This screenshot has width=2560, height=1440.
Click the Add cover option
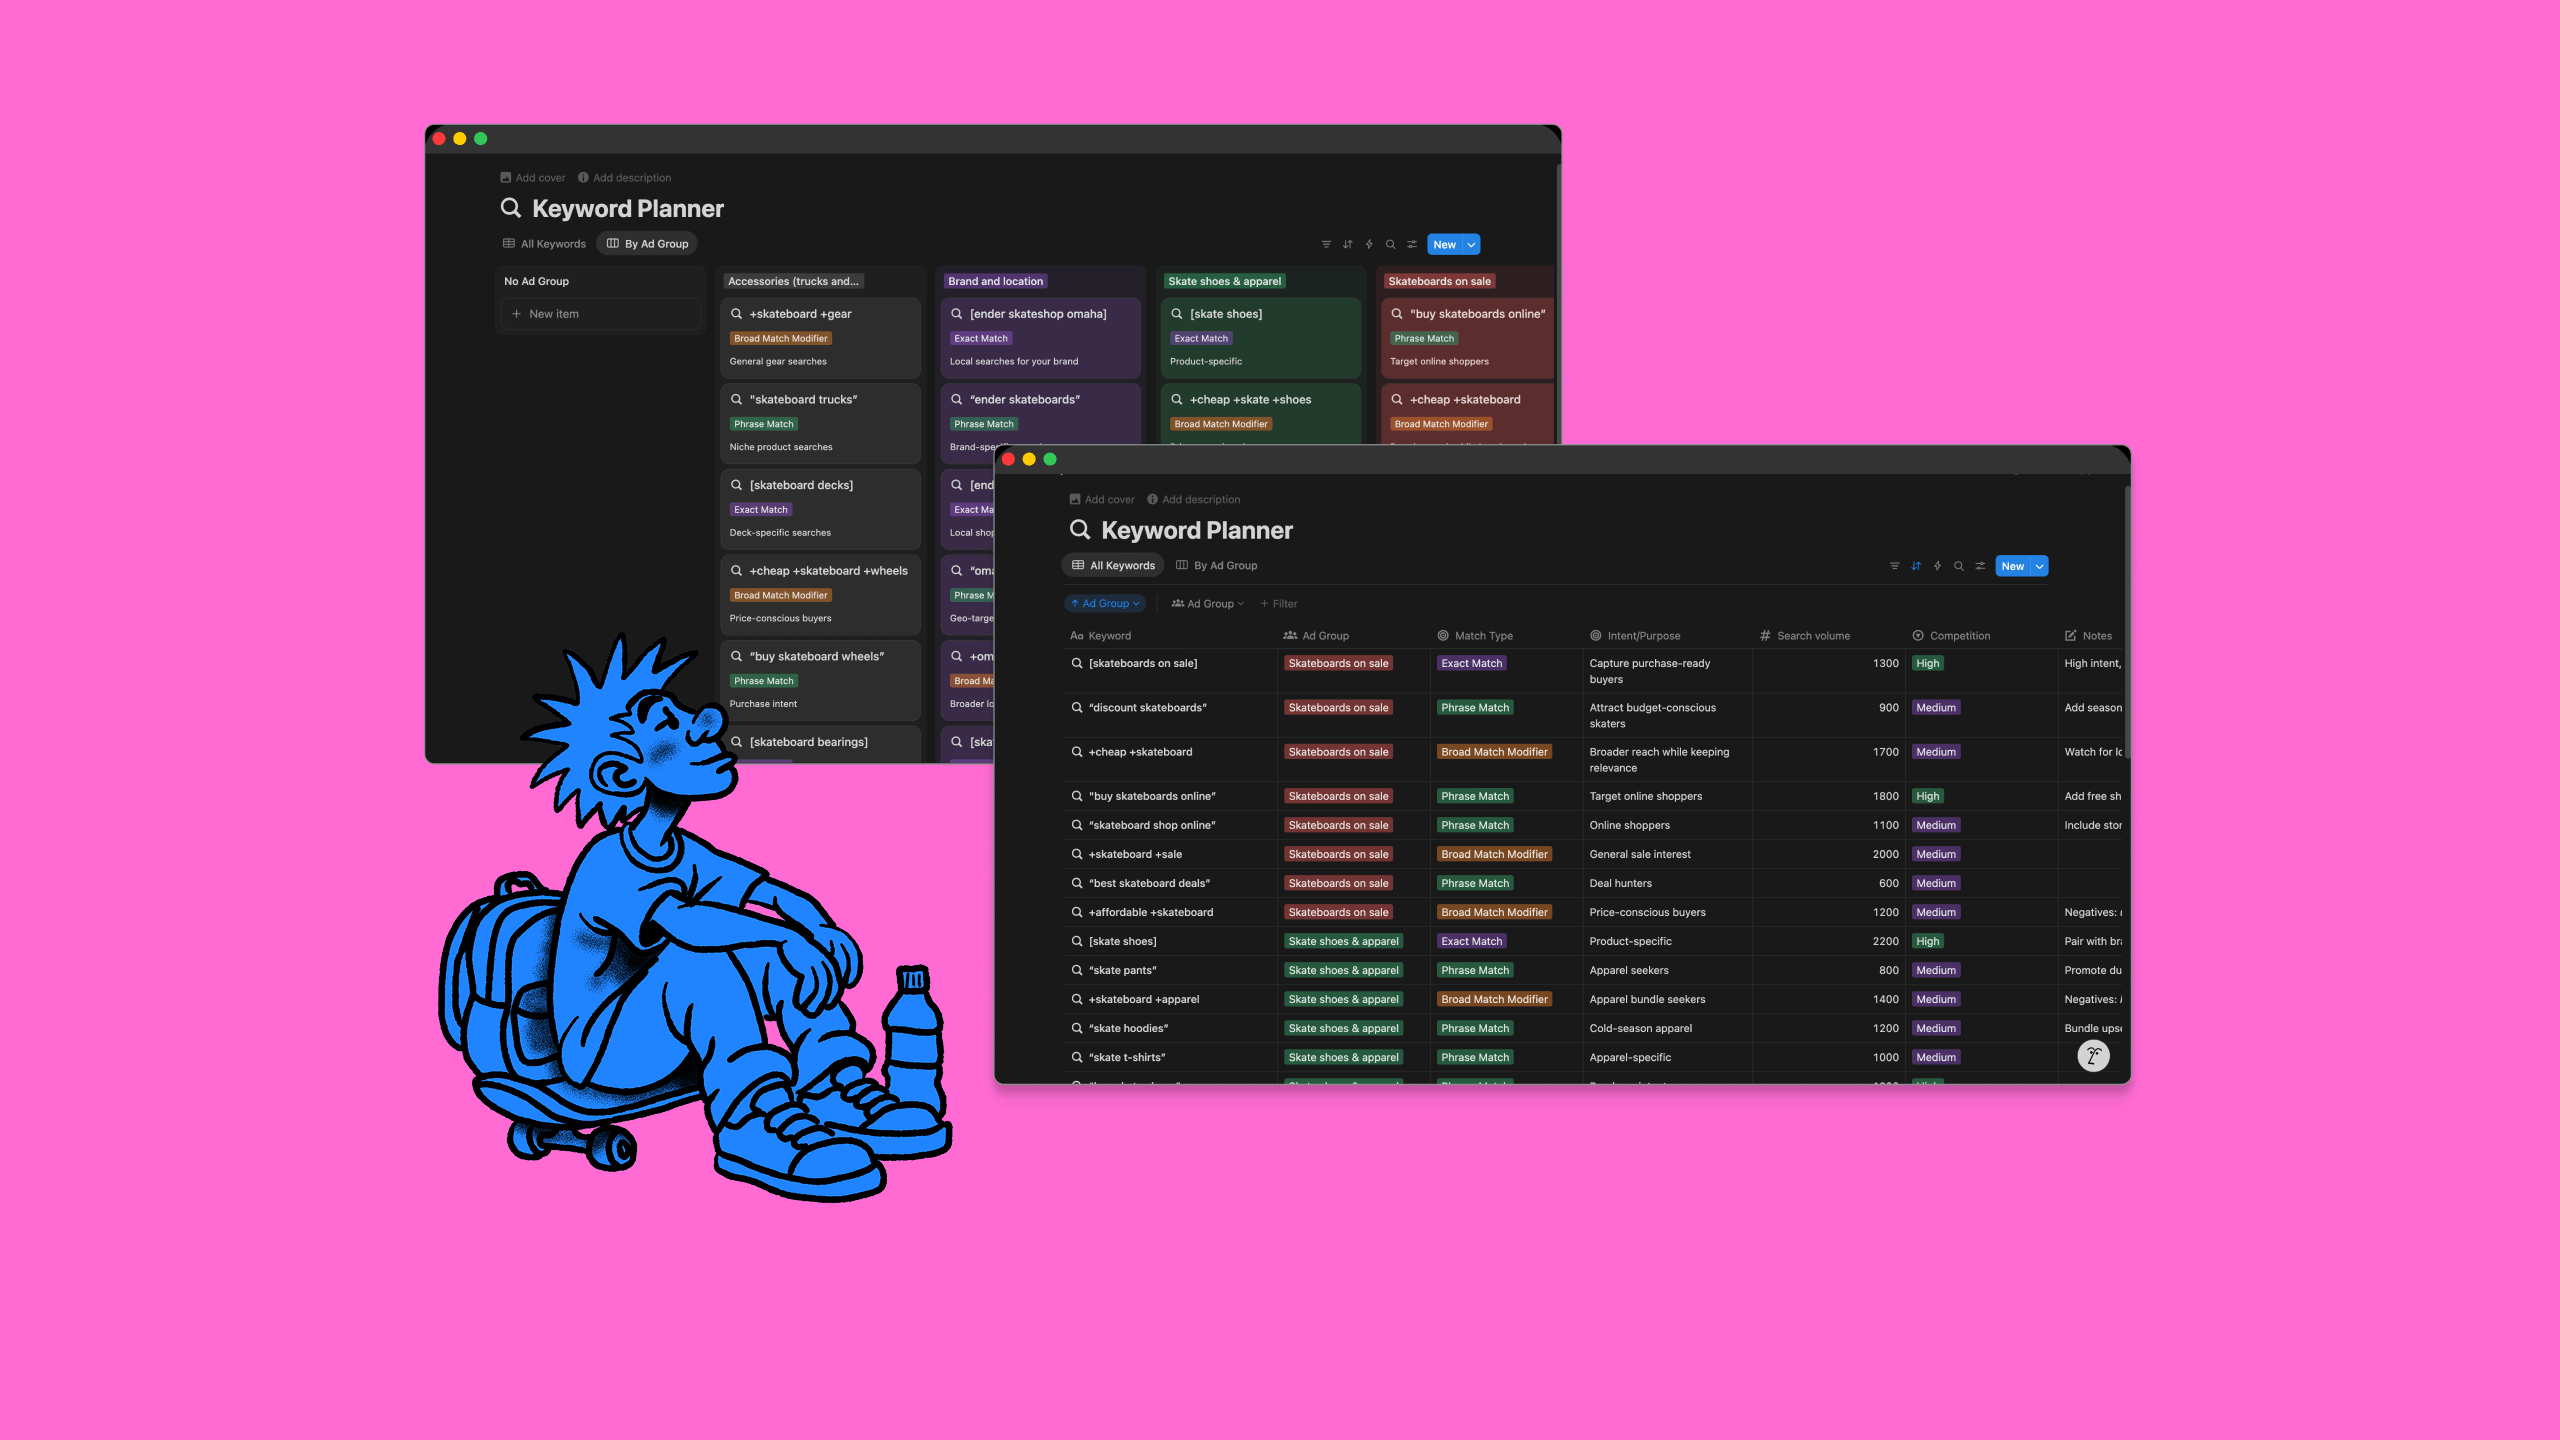(1101, 499)
